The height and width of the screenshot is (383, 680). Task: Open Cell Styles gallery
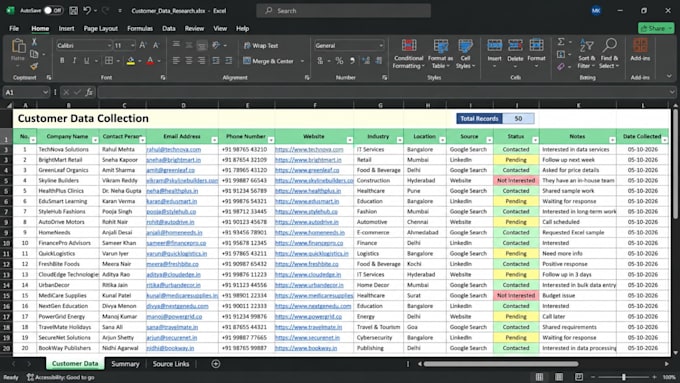[x=465, y=54]
